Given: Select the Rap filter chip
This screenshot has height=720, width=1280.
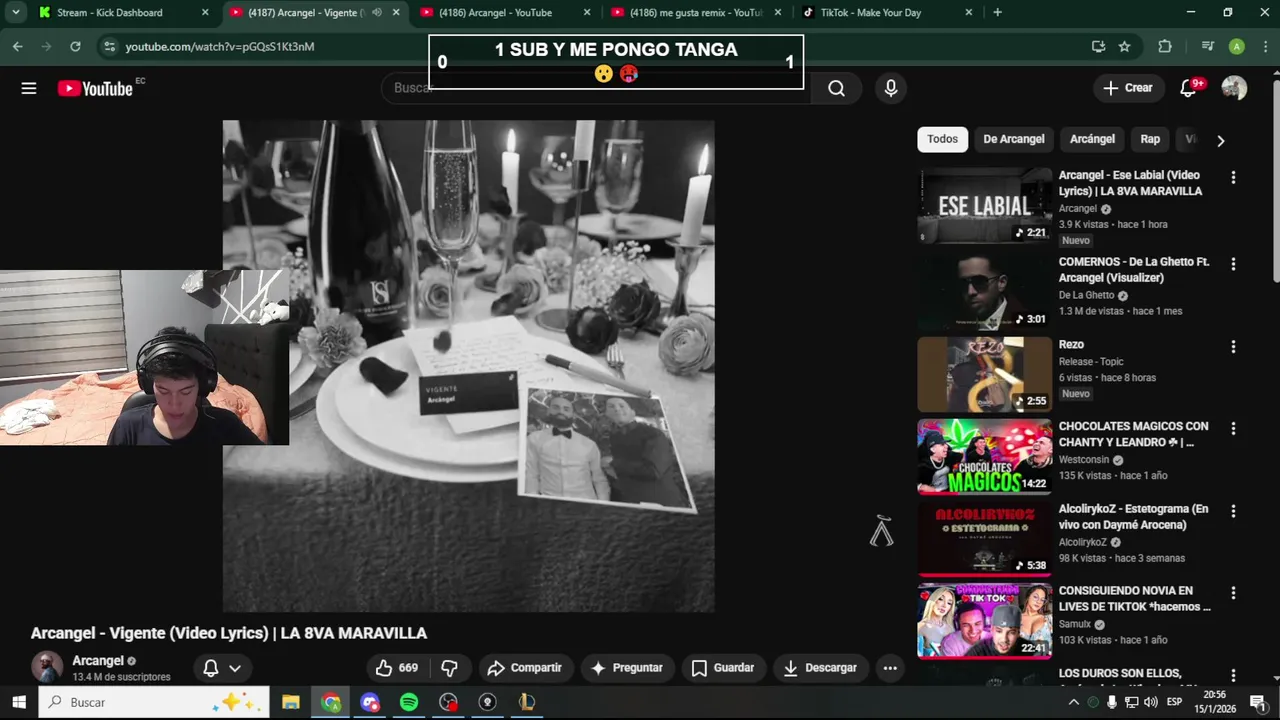Looking at the screenshot, I should [1150, 139].
